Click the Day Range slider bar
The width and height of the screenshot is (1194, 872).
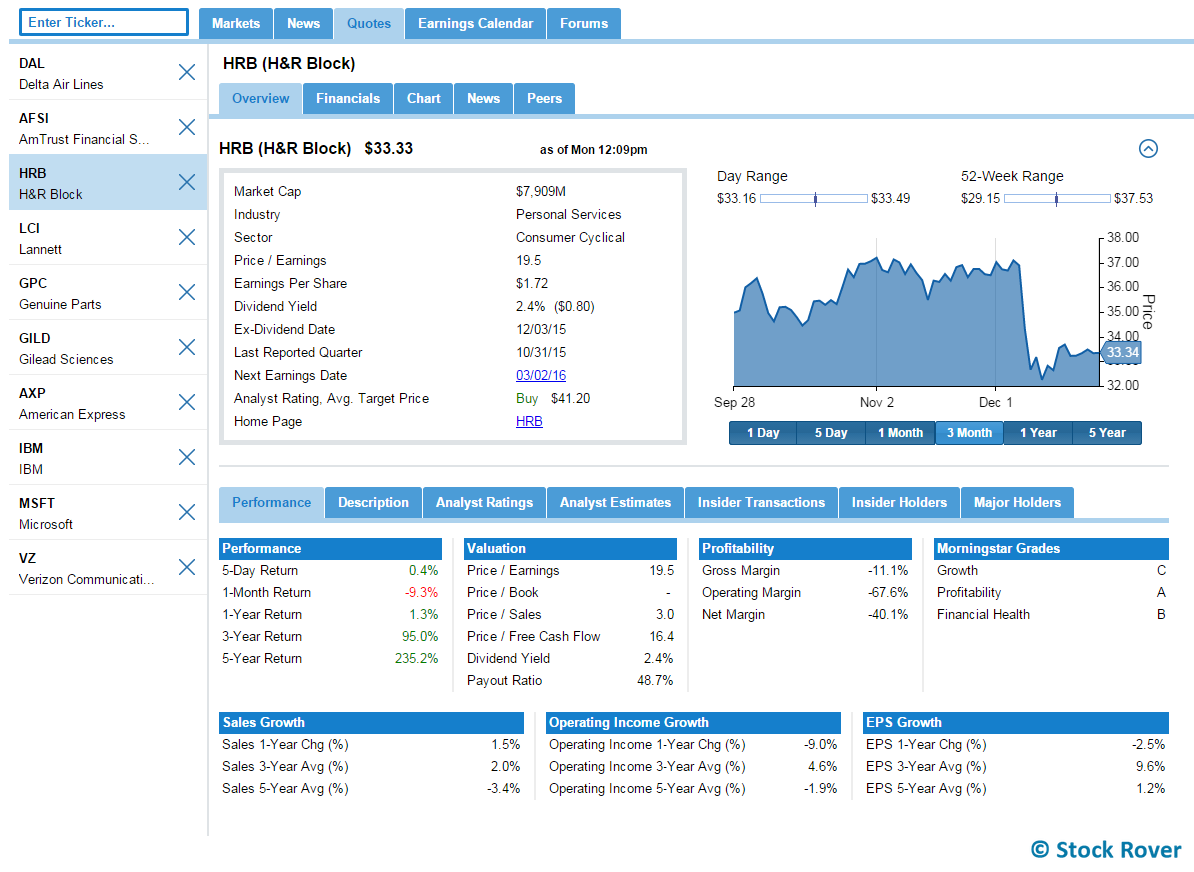[814, 199]
